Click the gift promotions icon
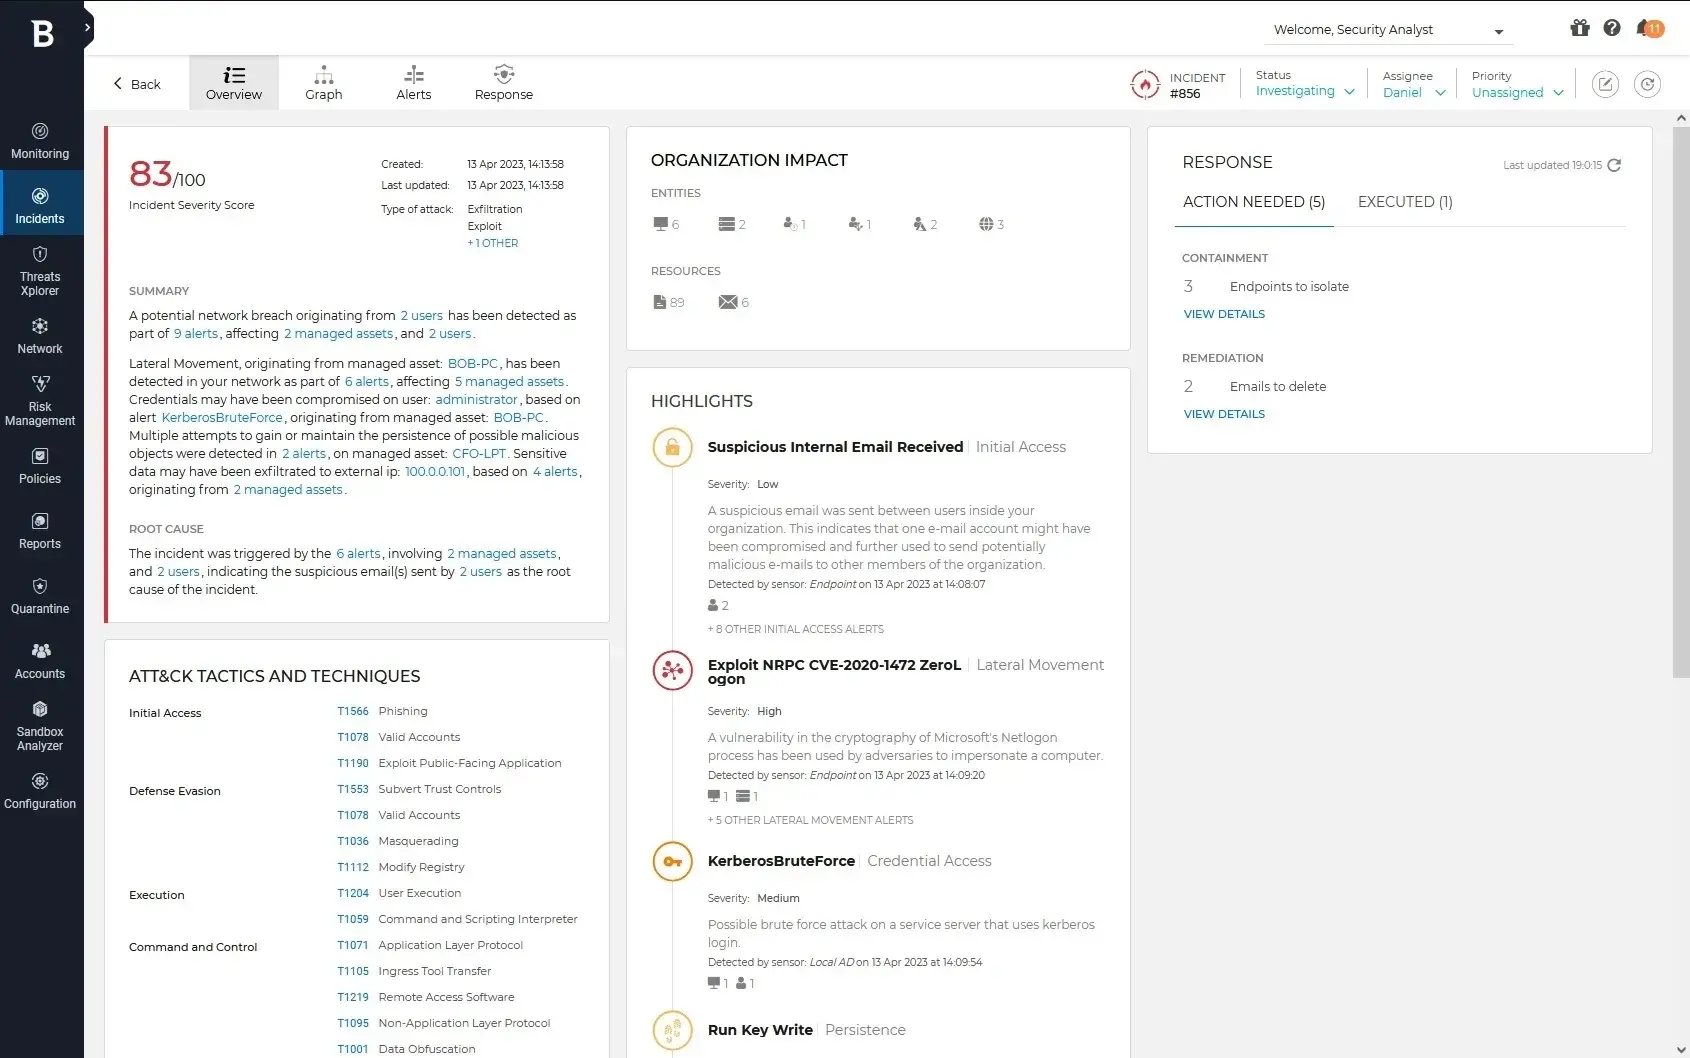This screenshot has height=1058, width=1690. pyautogui.click(x=1579, y=29)
